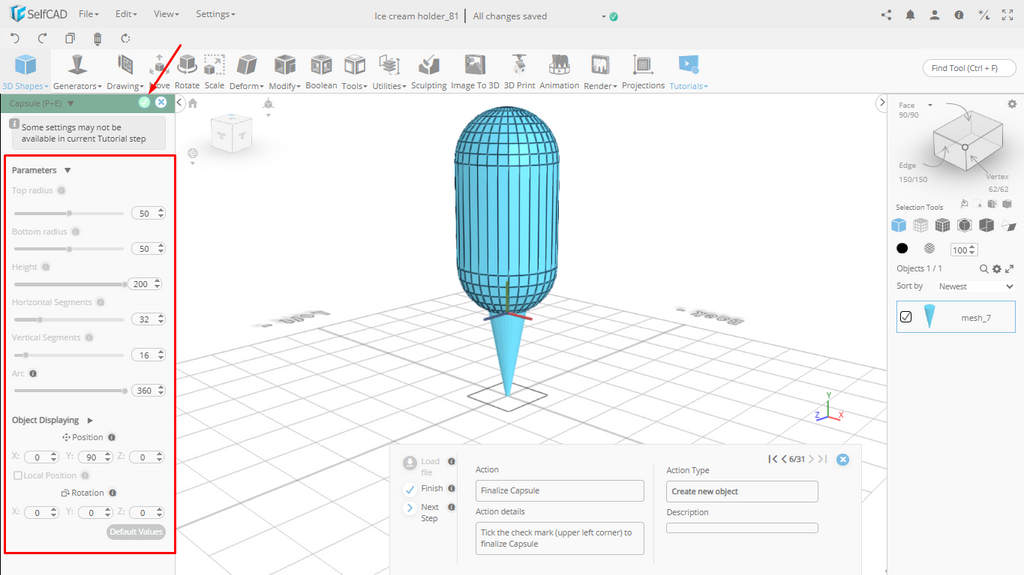Open the Settings menu
1024x575 pixels.
click(216, 14)
